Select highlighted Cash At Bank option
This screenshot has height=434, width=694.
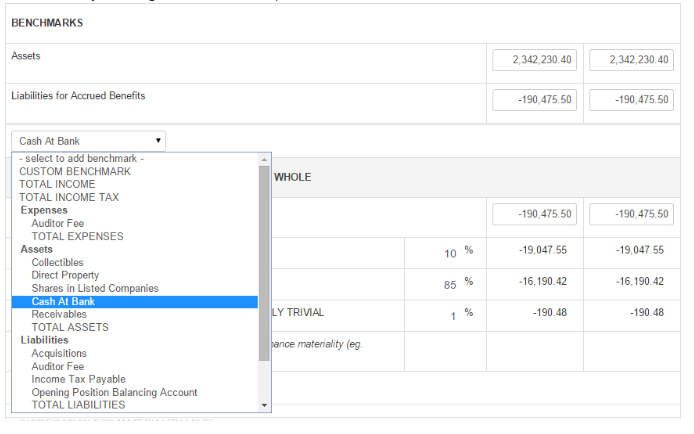[63, 302]
